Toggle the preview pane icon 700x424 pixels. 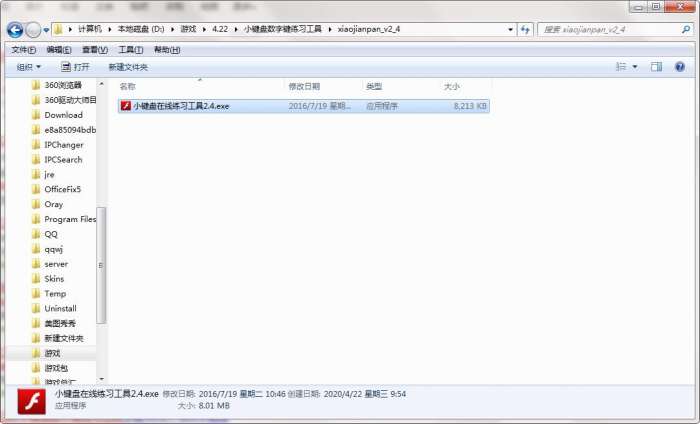tap(656, 67)
